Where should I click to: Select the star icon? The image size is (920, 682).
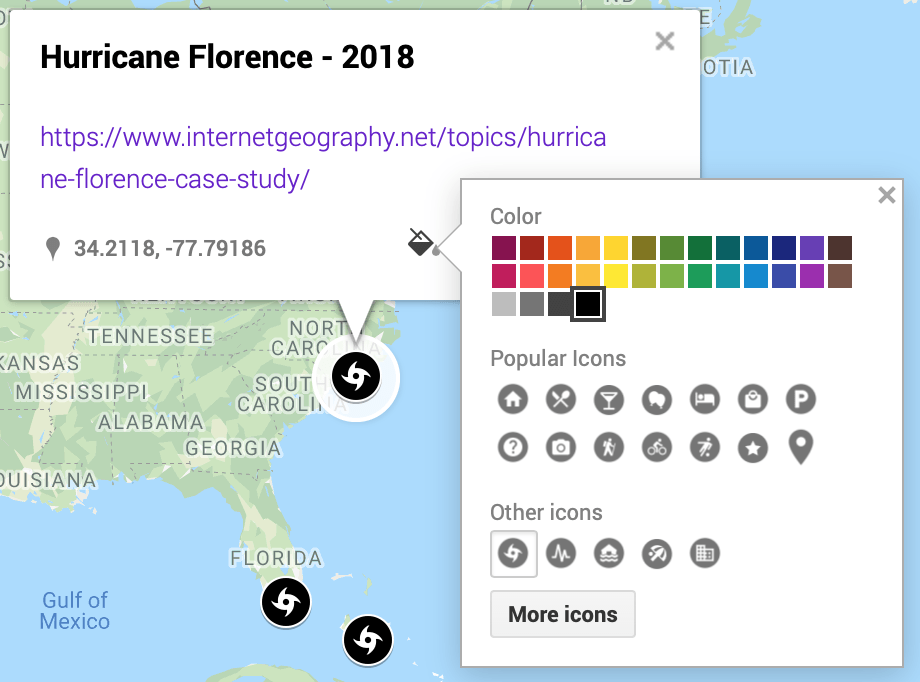[x=752, y=447]
